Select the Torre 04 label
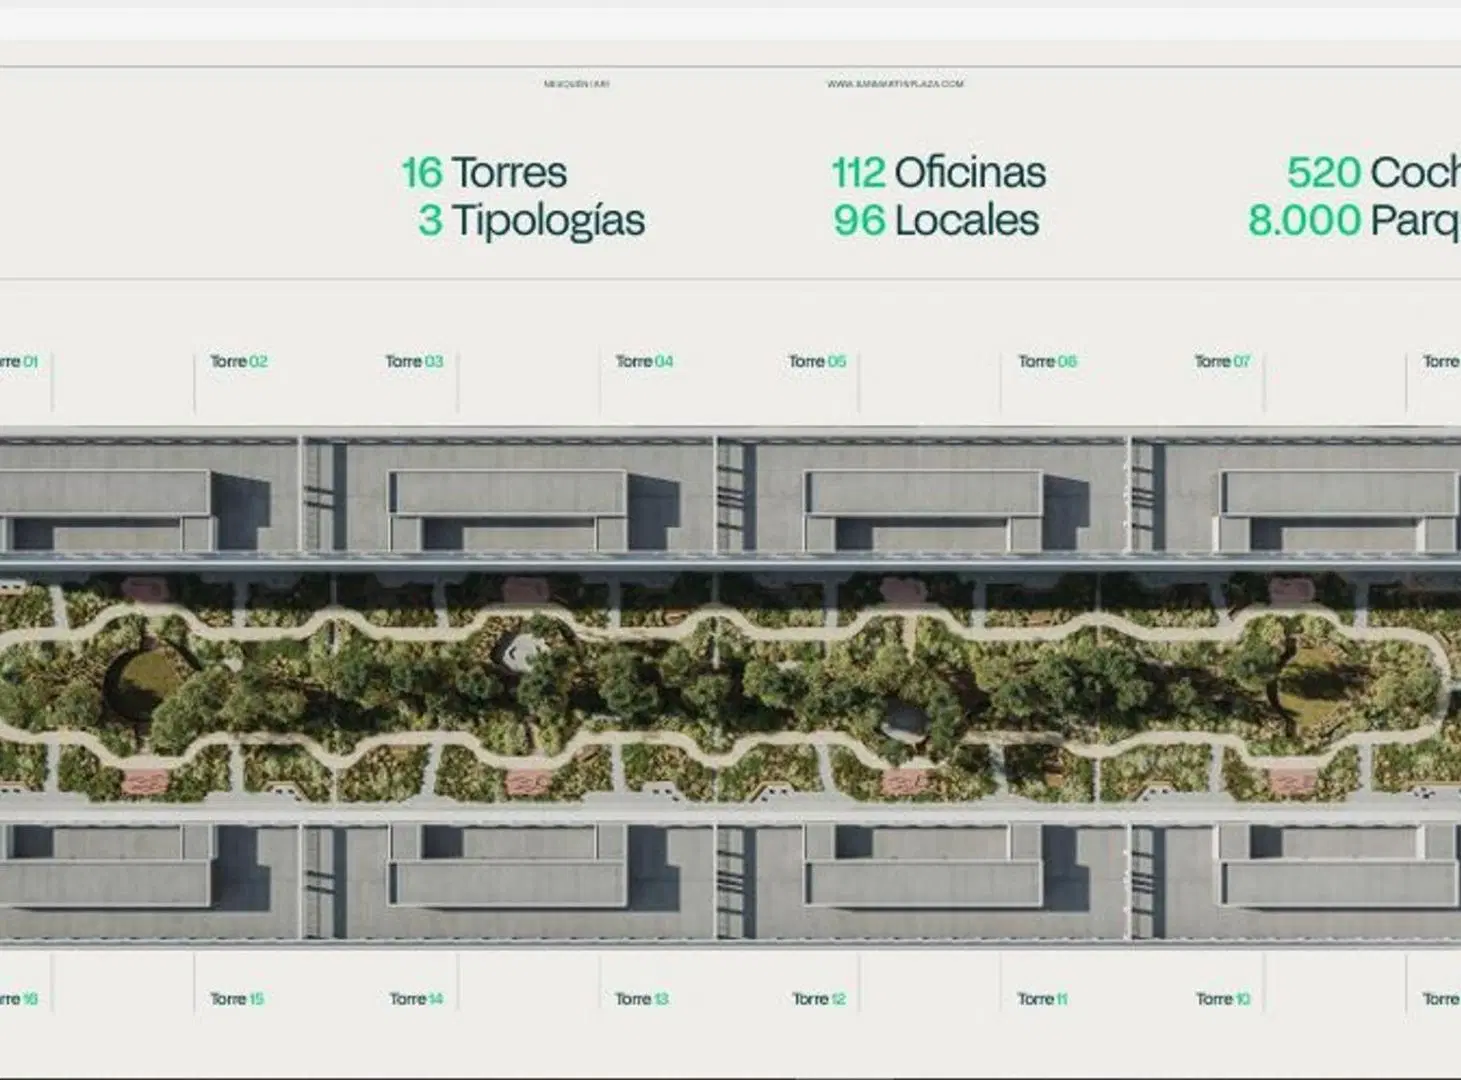This screenshot has width=1461, height=1080. pos(644,361)
